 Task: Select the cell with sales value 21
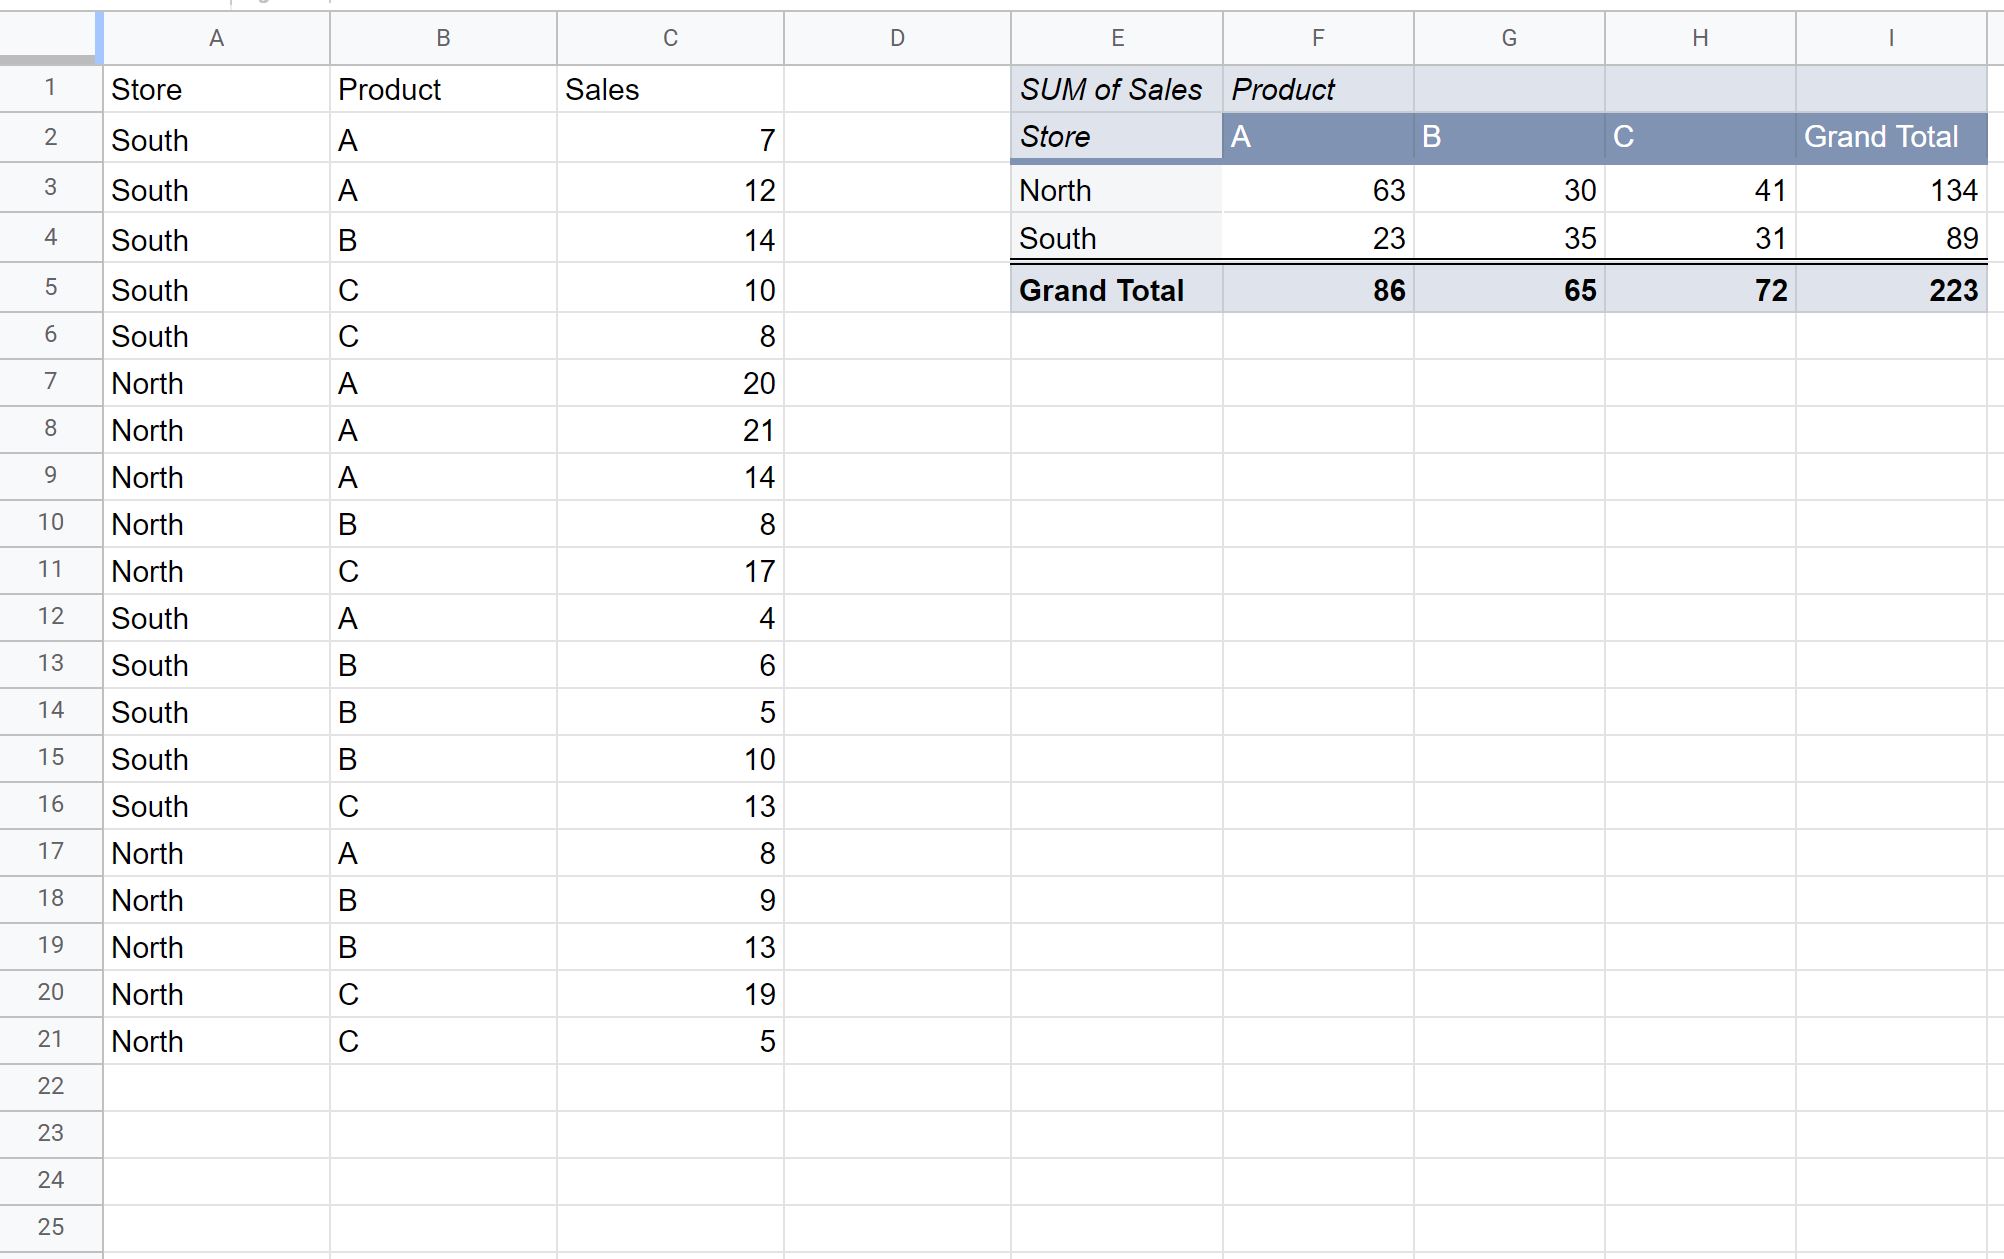[x=670, y=430]
